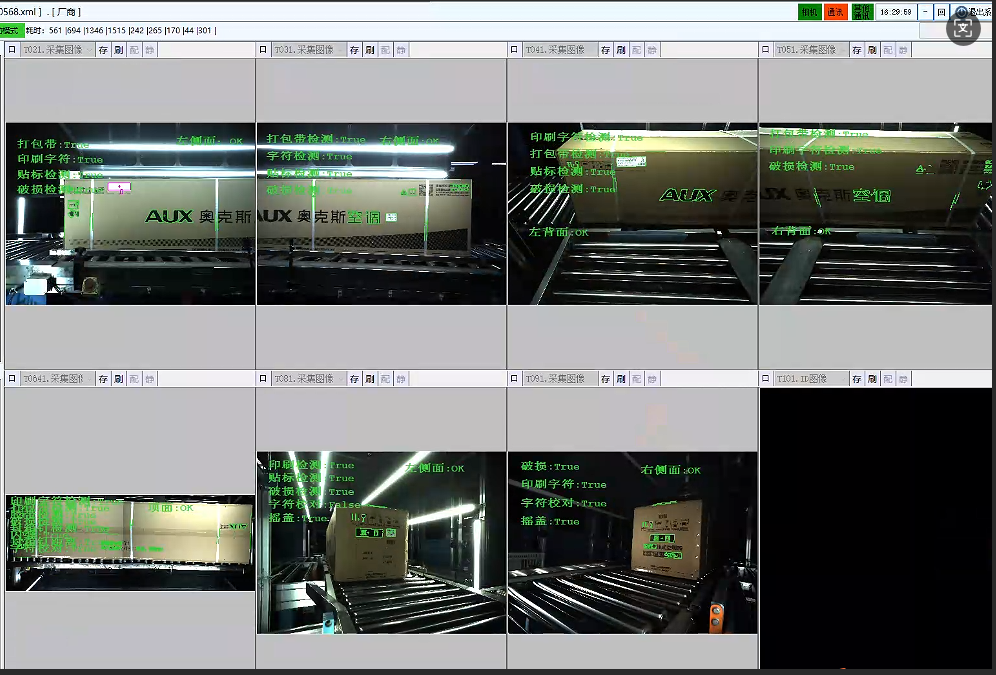The image size is (996, 675).
Task: Click the 存 save icon in T041 panel
Action: pyautogui.click(x=605, y=50)
